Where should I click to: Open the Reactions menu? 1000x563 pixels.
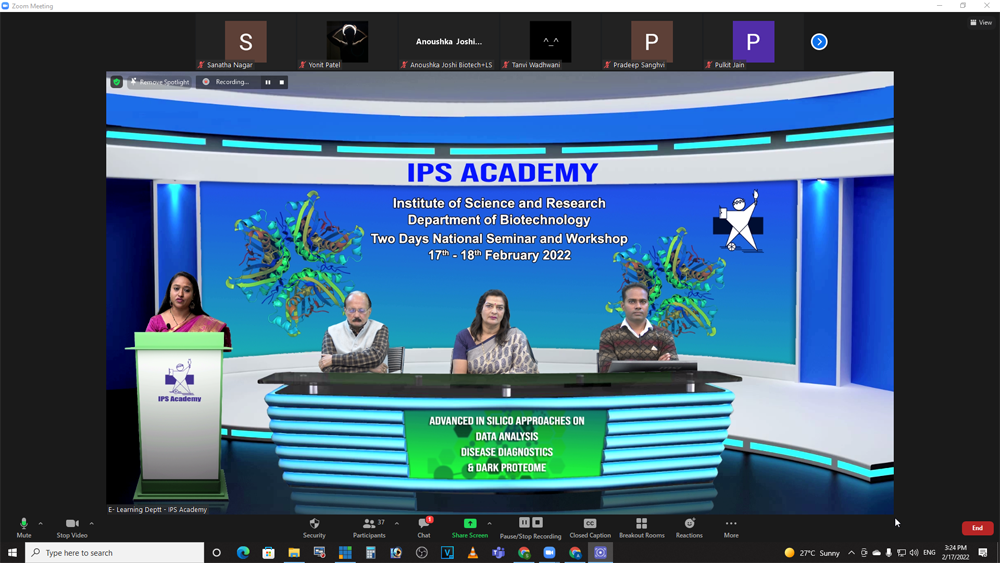click(689, 527)
